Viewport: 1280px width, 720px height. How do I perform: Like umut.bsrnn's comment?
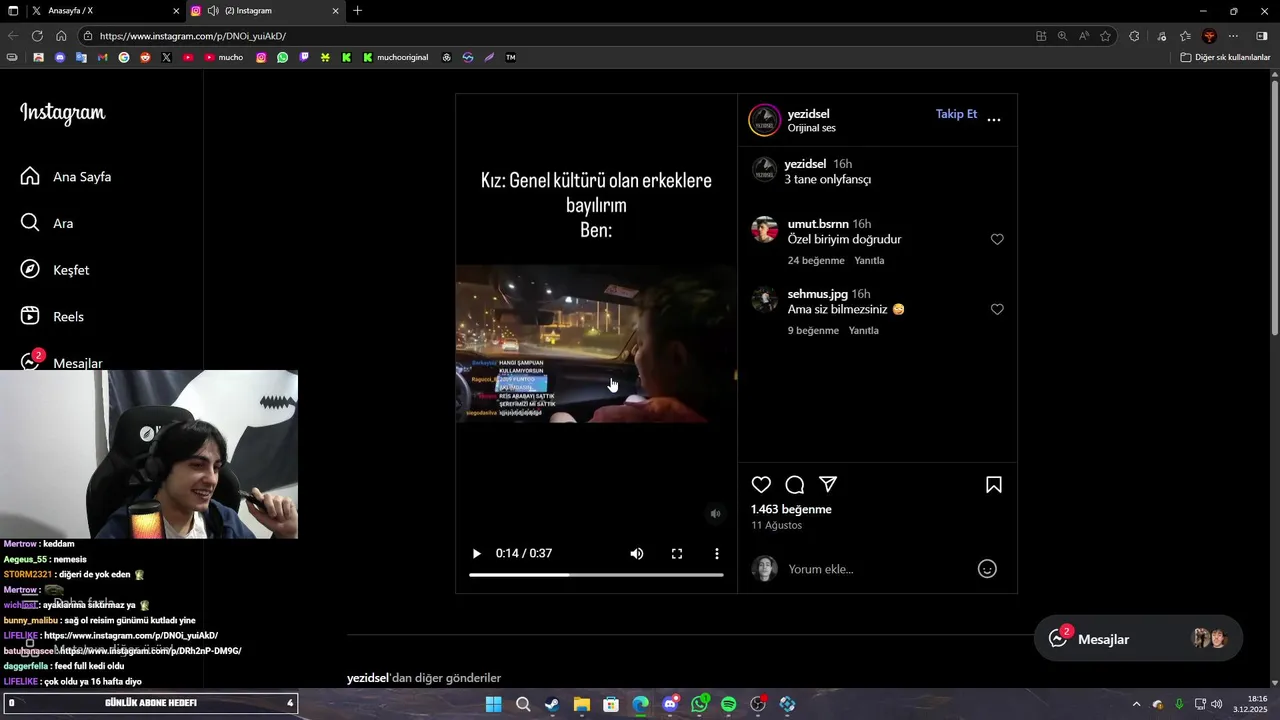(997, 240)
